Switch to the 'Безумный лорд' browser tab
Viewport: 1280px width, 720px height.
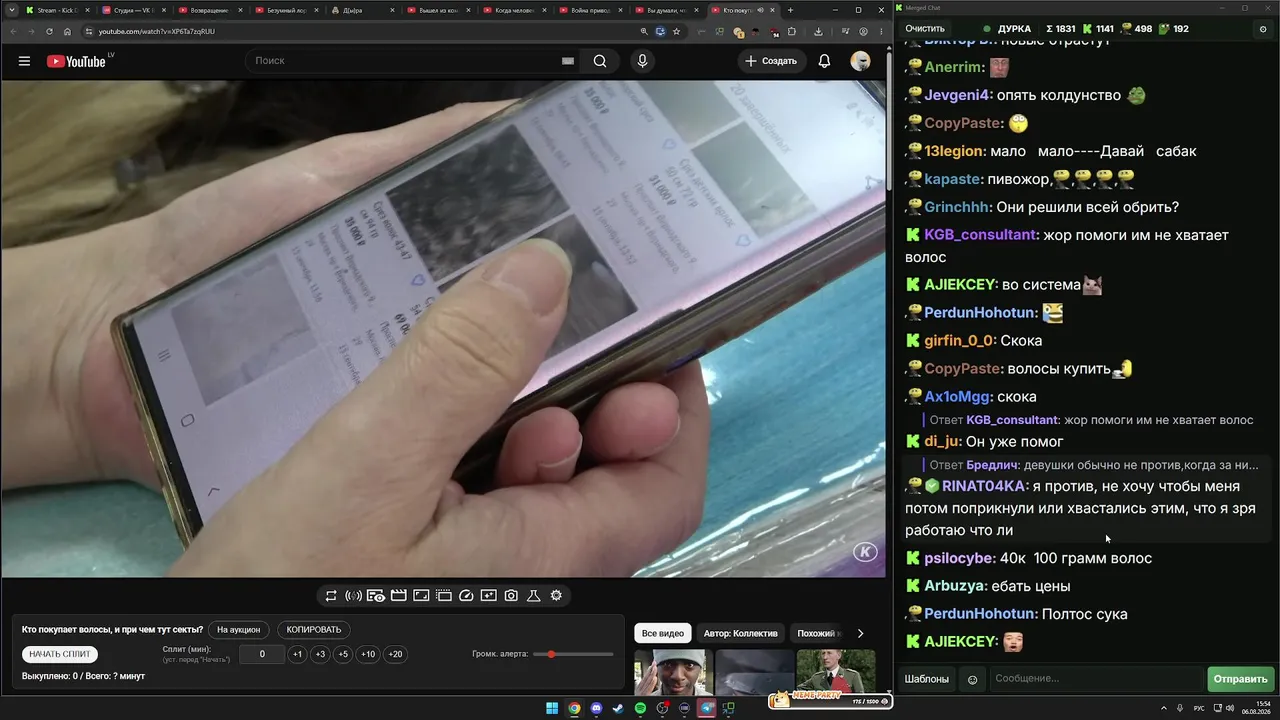click(286, 10)
